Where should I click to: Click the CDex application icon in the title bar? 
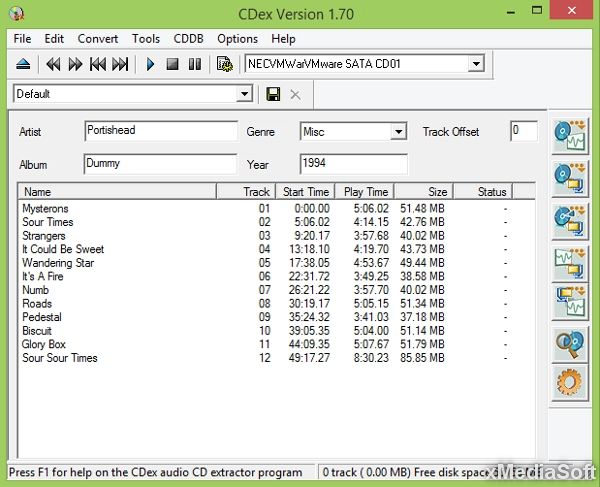tap(16, 14)
